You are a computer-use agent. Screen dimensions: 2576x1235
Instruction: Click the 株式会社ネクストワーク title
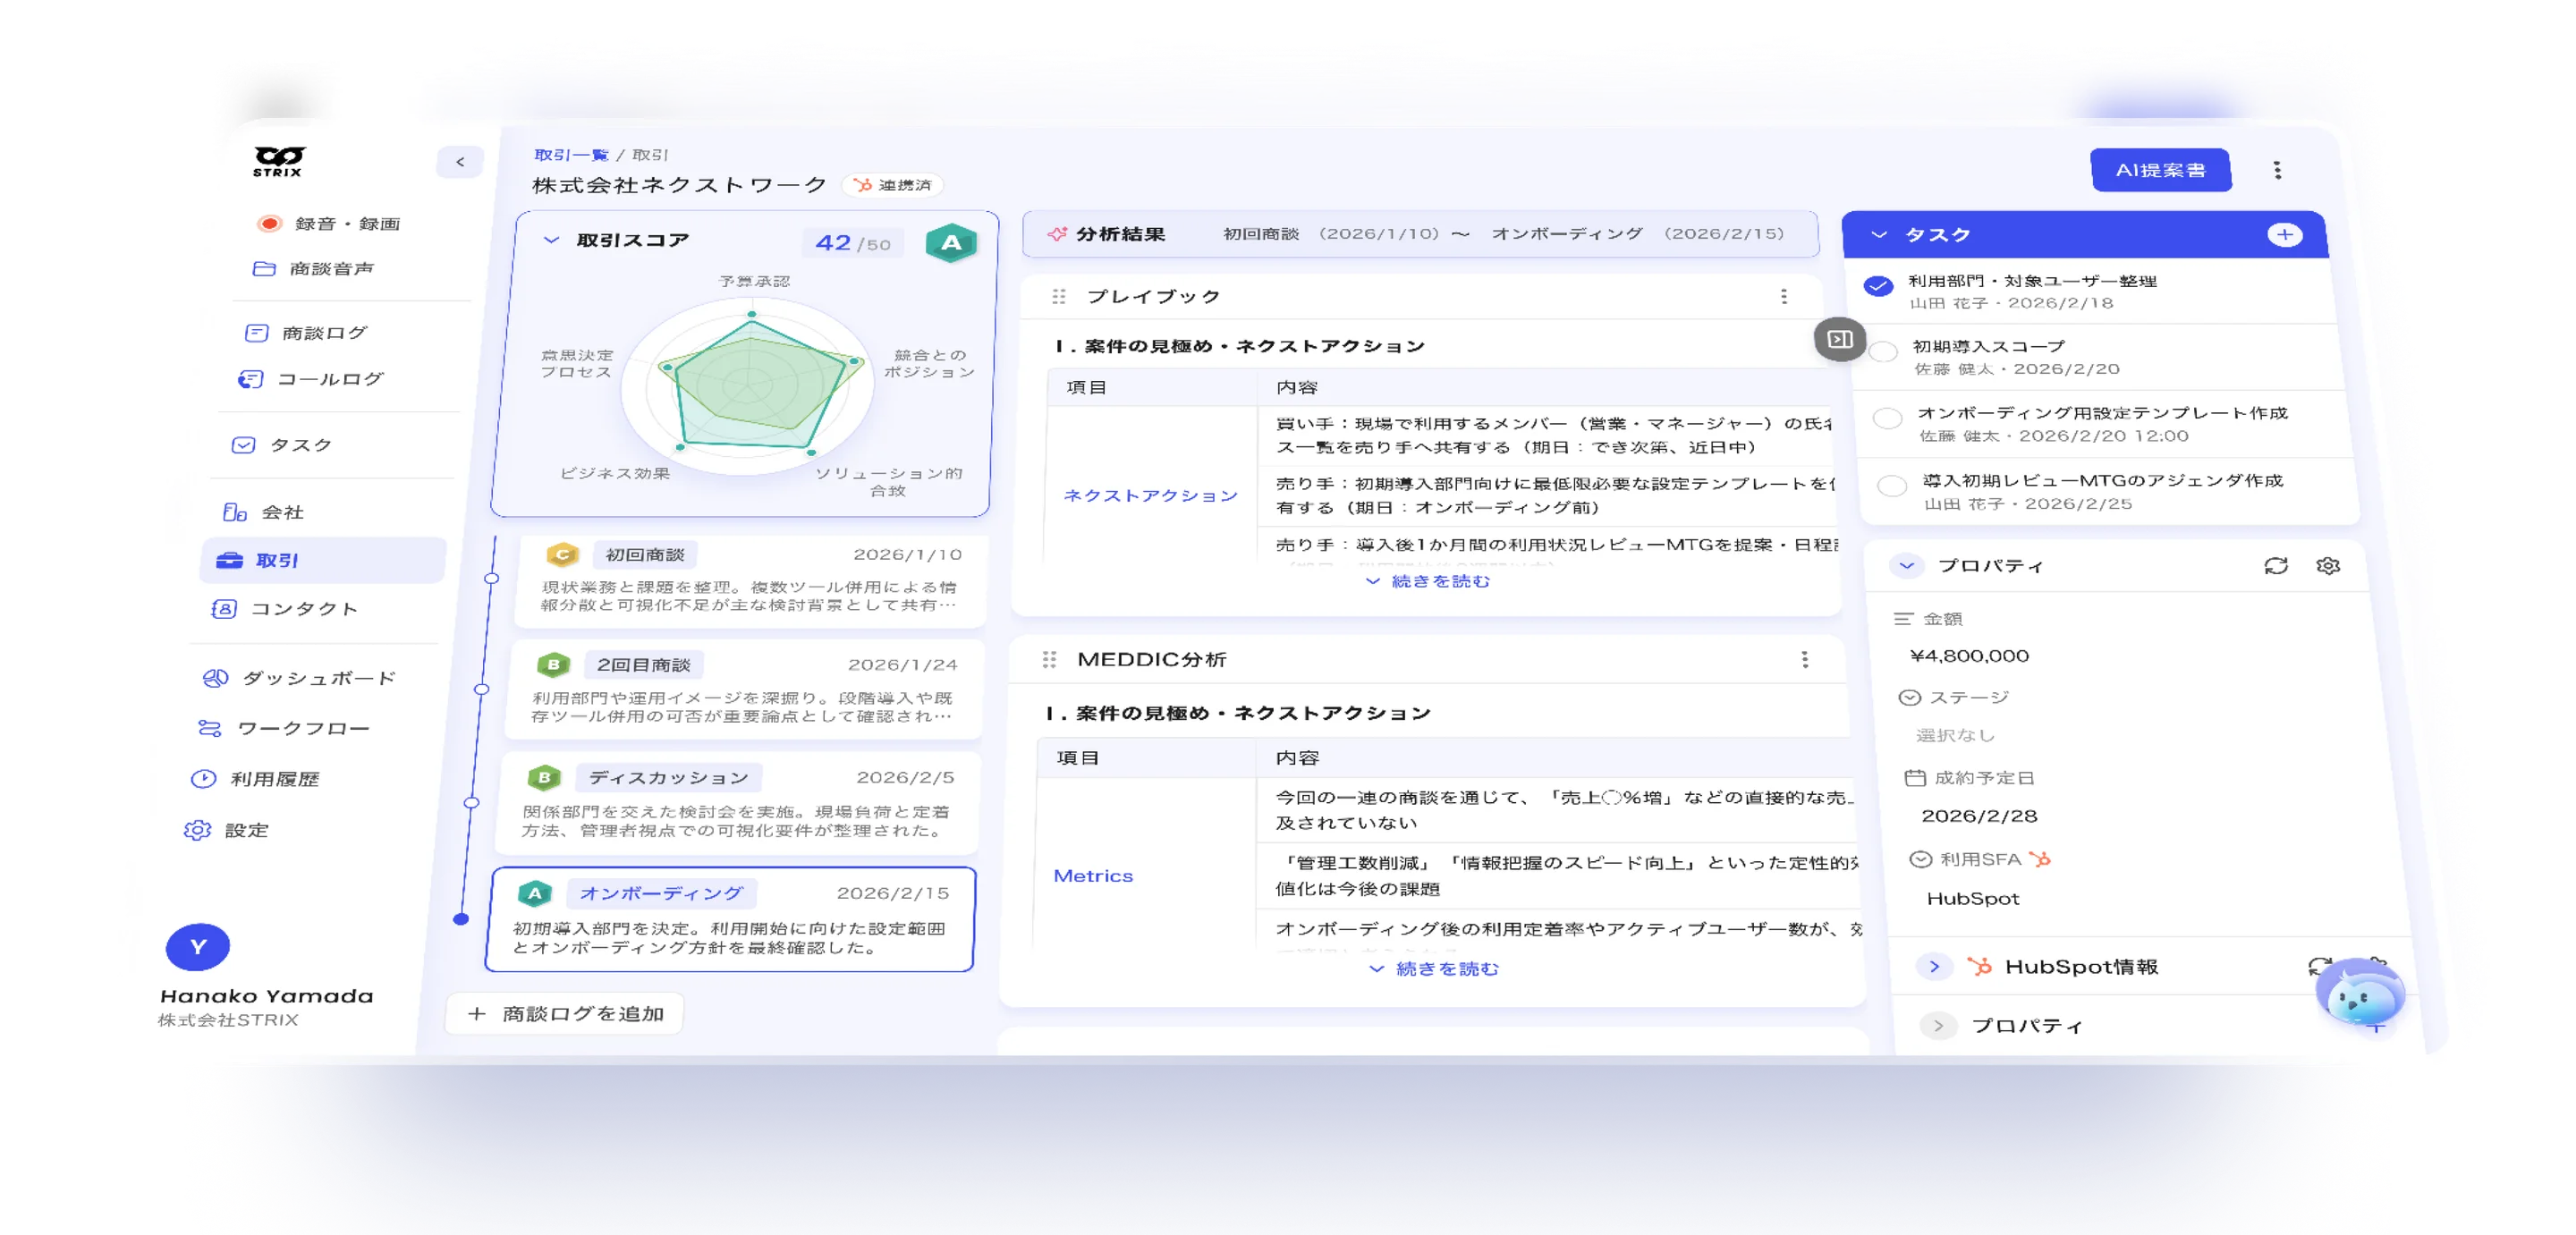coord(680,185)
